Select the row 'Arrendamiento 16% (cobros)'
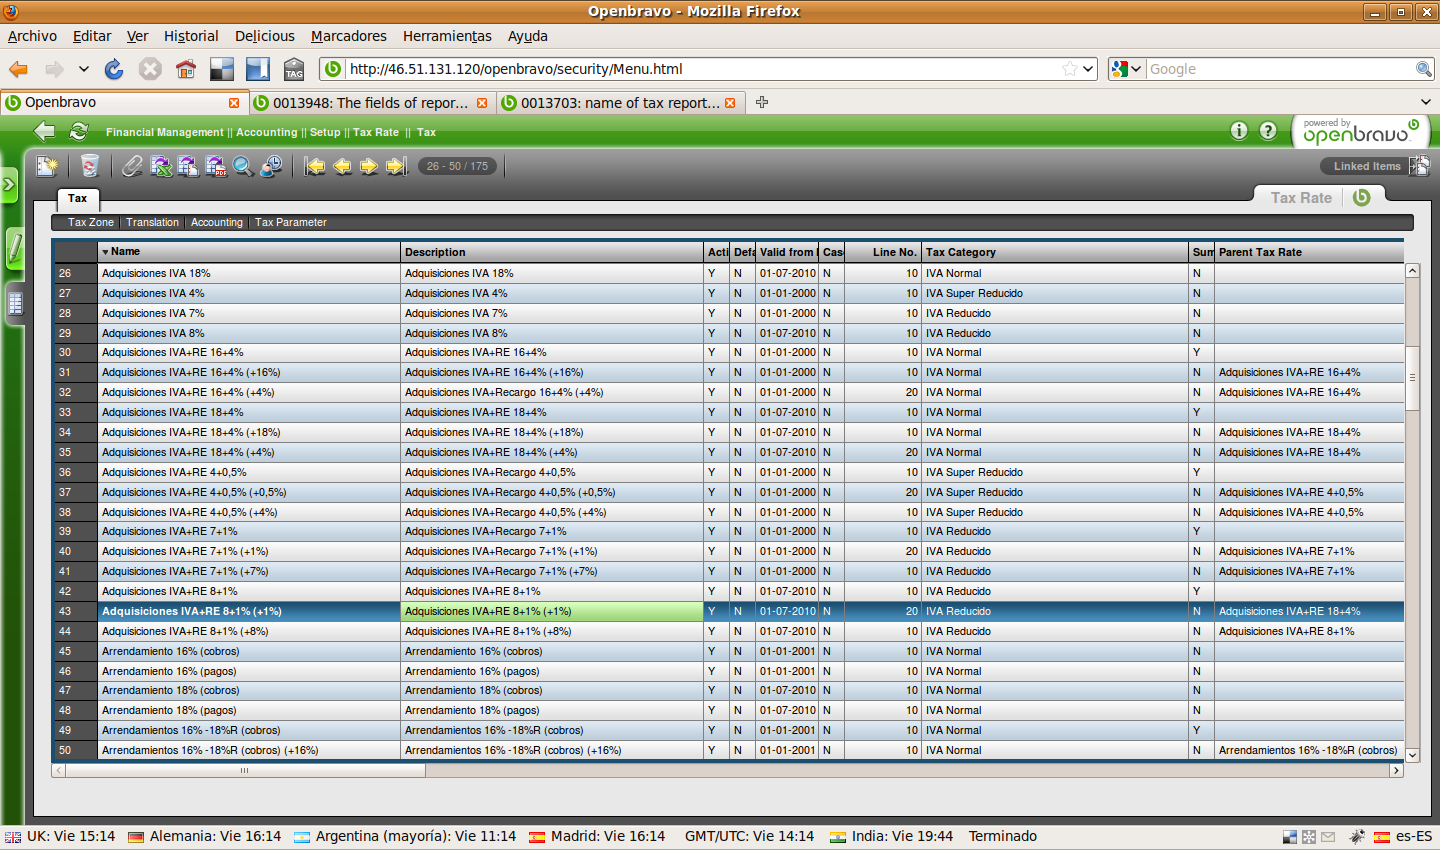1440x850 pixels. click(729, 651)
